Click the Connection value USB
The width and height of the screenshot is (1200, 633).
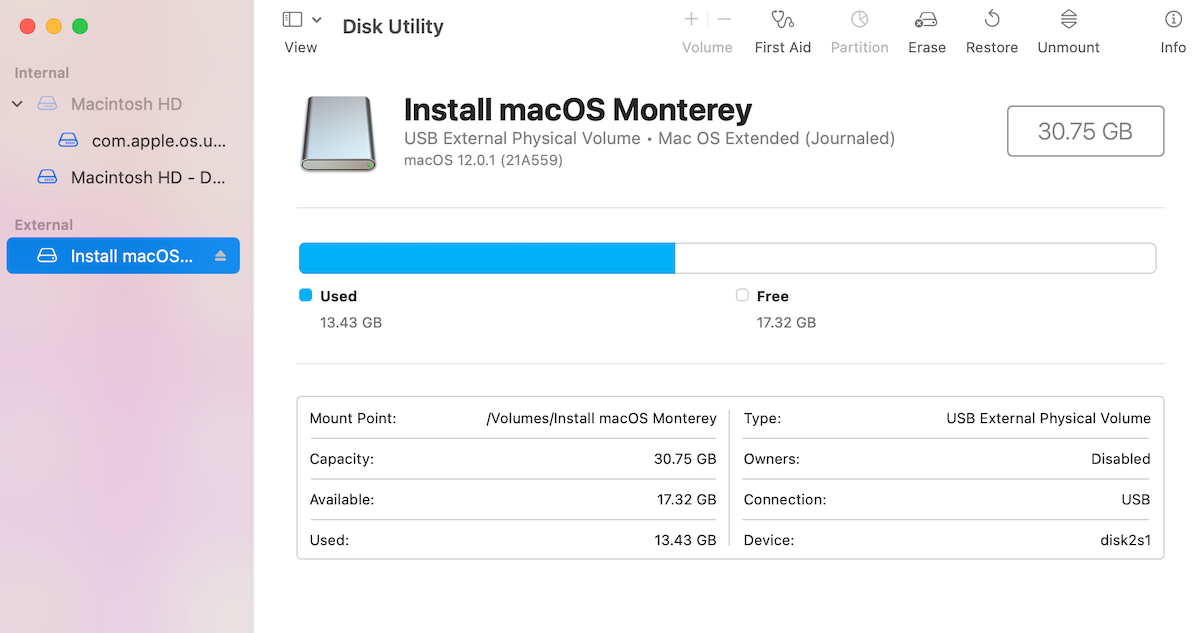tap(1135, 499)
